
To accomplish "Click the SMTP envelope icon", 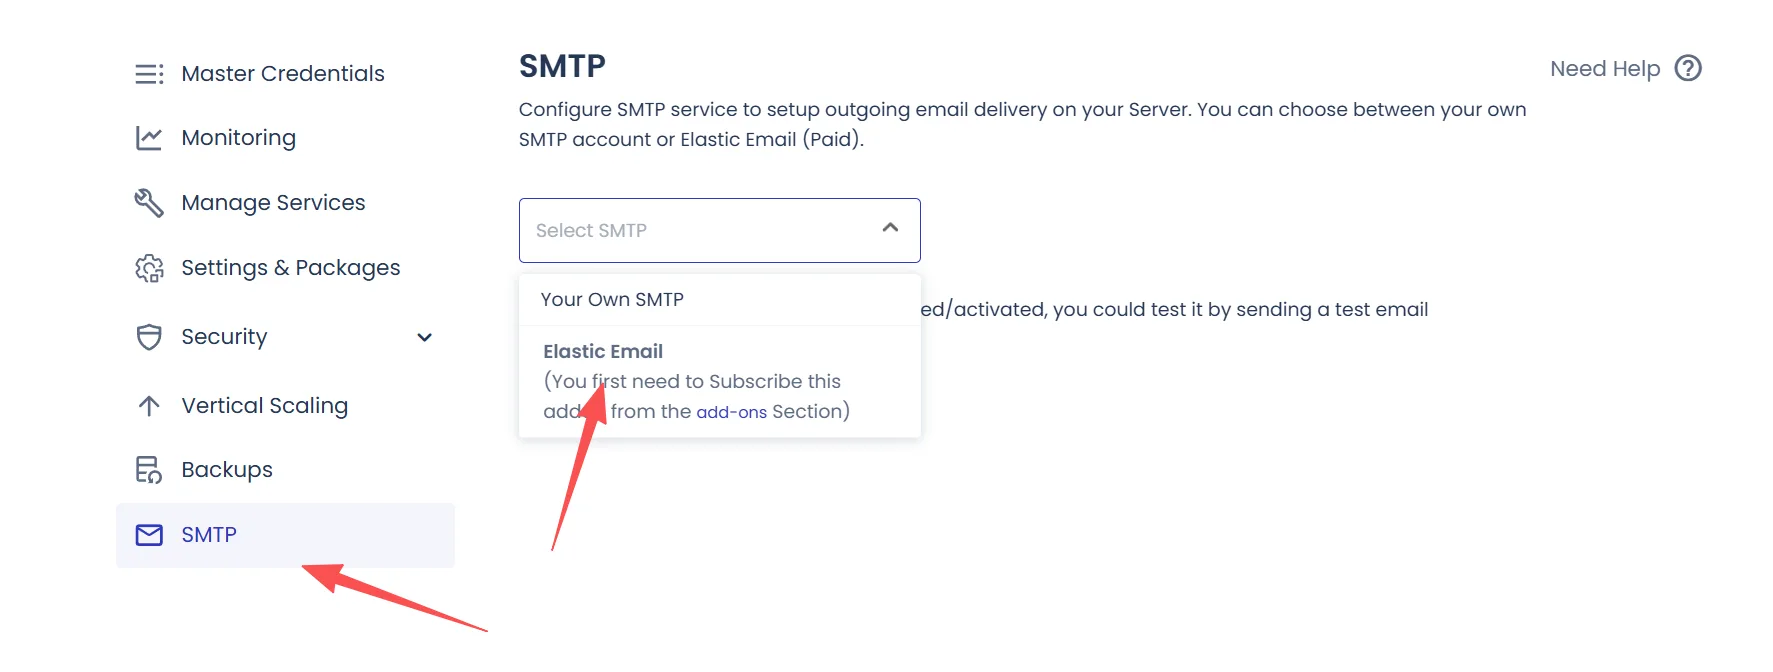I will (149, 535).
